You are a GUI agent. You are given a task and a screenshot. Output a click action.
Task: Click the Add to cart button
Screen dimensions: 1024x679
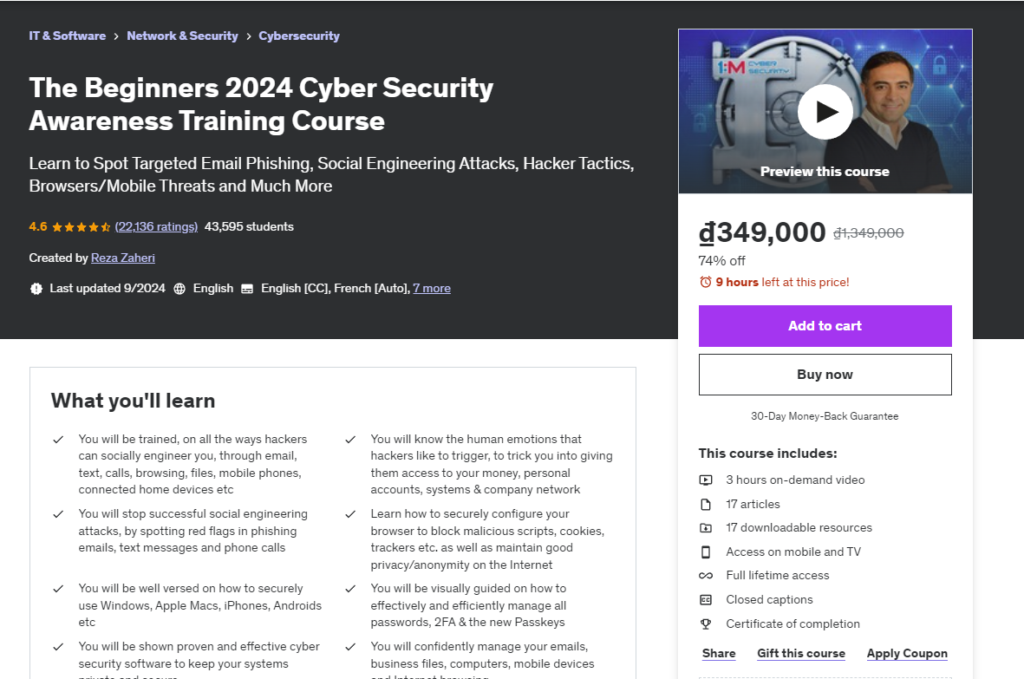click(824, 326)
